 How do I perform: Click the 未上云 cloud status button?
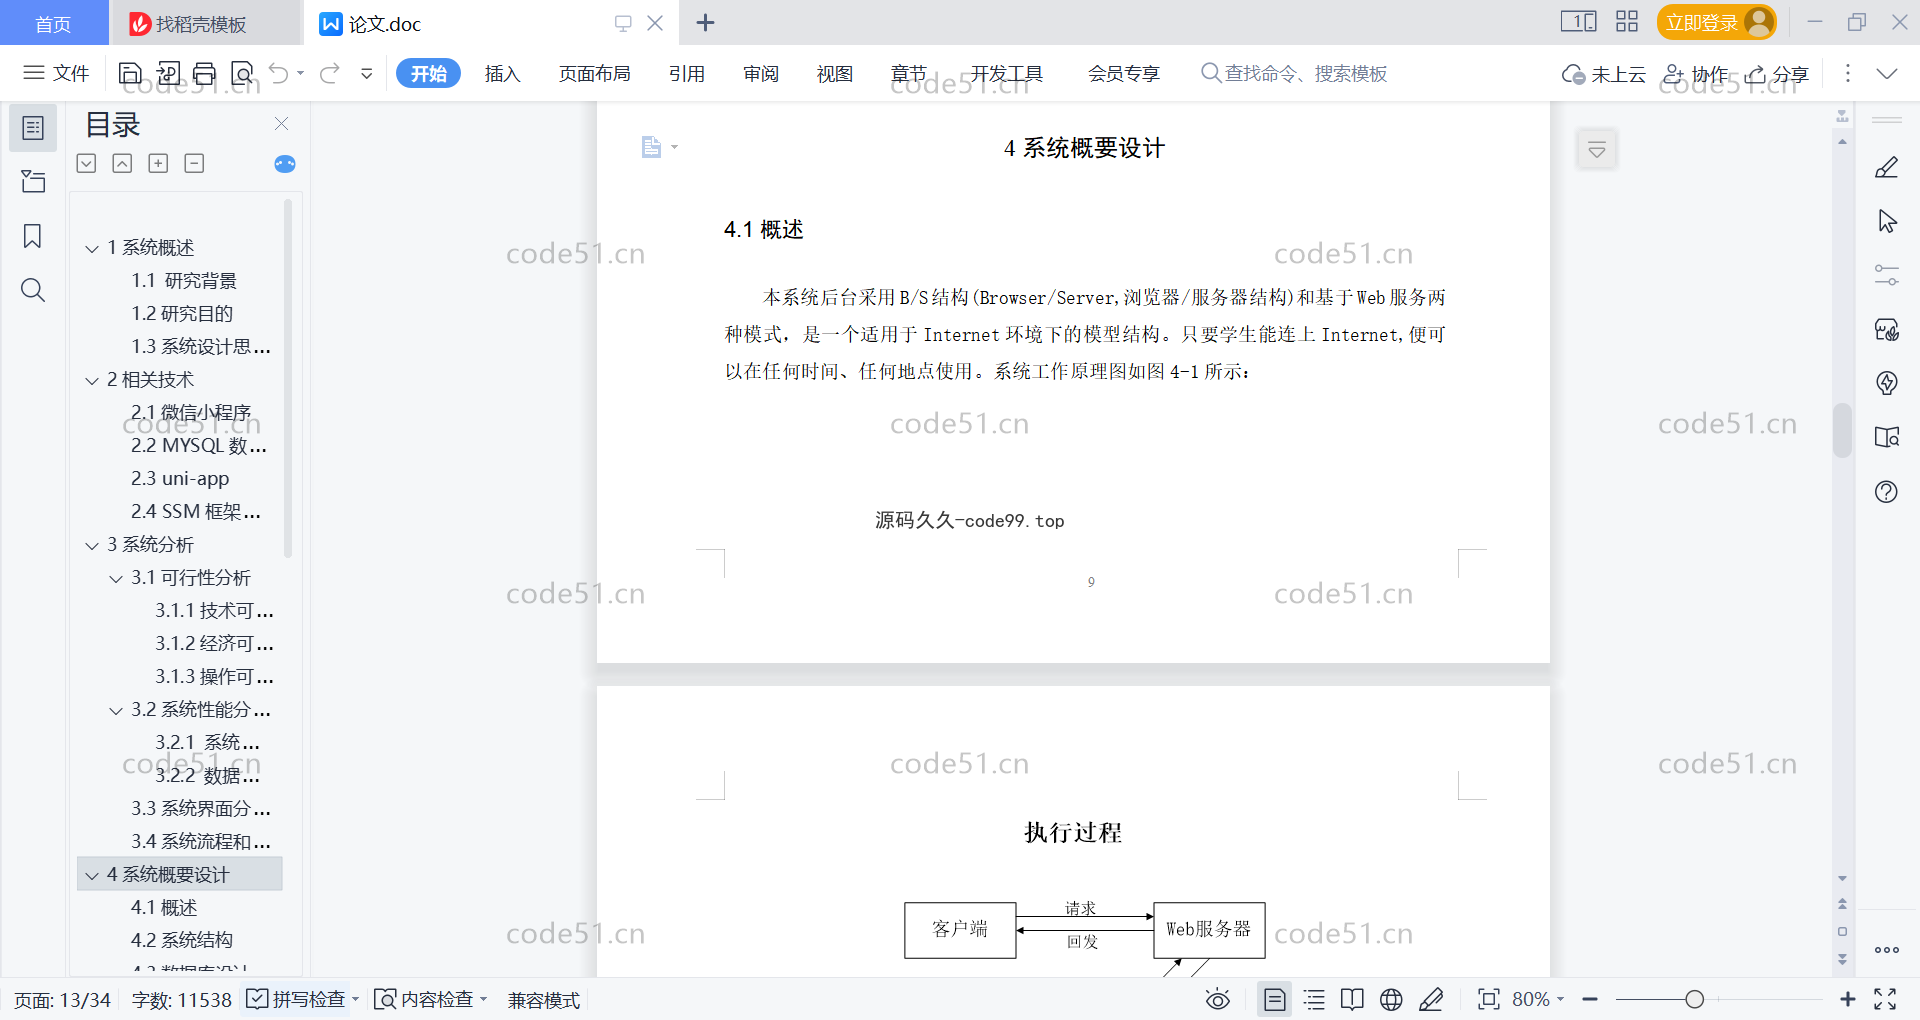(1604, 74)
